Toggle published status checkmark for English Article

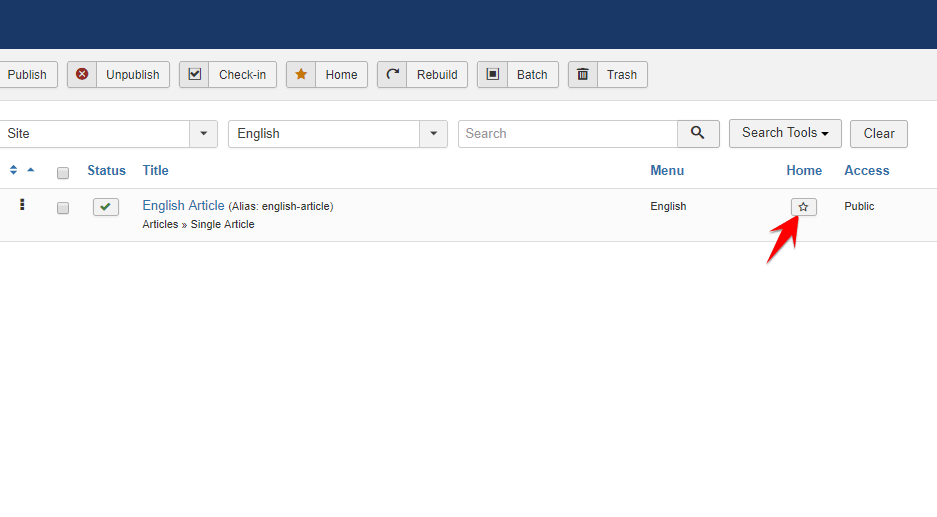click(106, 207)
